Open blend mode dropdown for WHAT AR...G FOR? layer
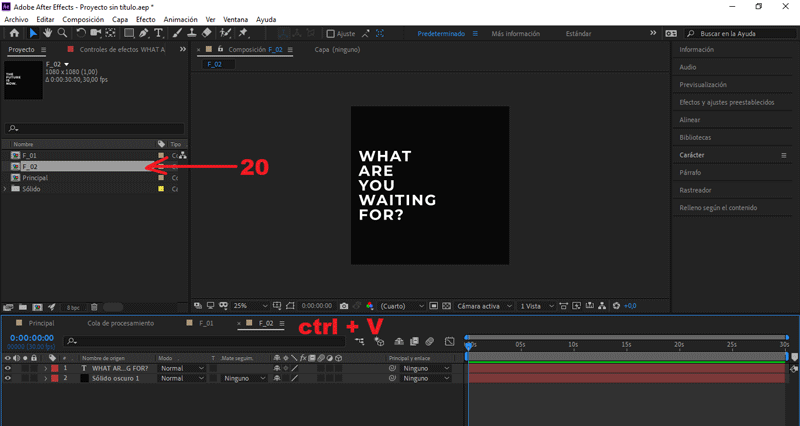 tap(182, 368)
